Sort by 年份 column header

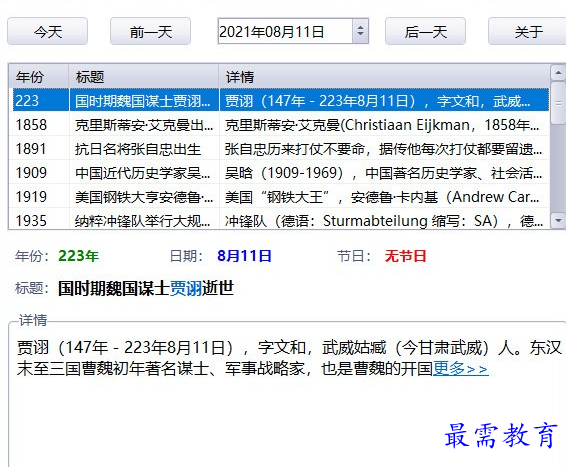pos(39,77)
